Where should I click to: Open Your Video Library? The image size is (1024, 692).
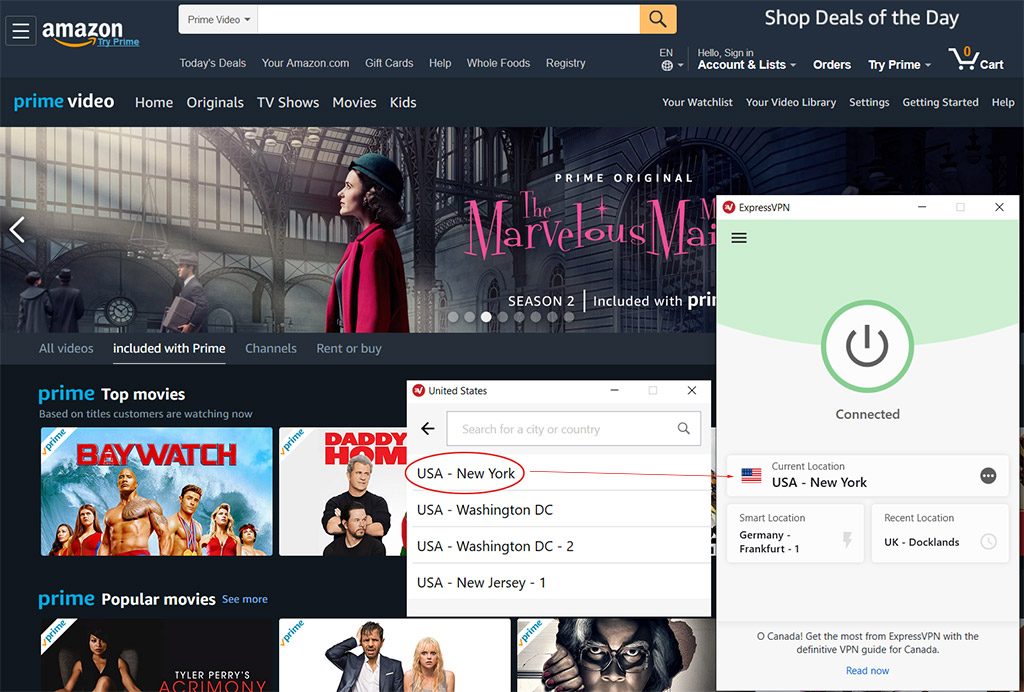point(790,102)
